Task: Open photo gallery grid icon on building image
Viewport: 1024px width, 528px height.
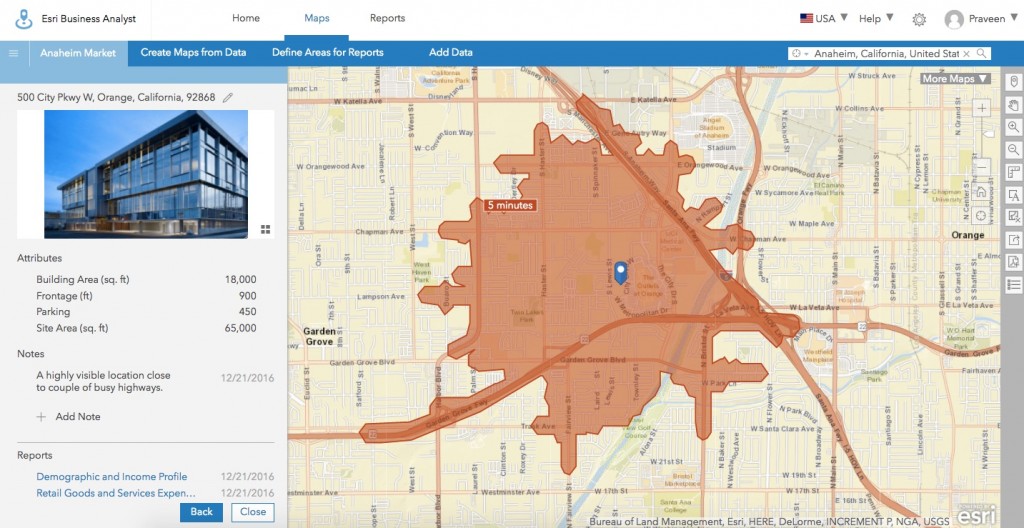Action: [265, 229]
